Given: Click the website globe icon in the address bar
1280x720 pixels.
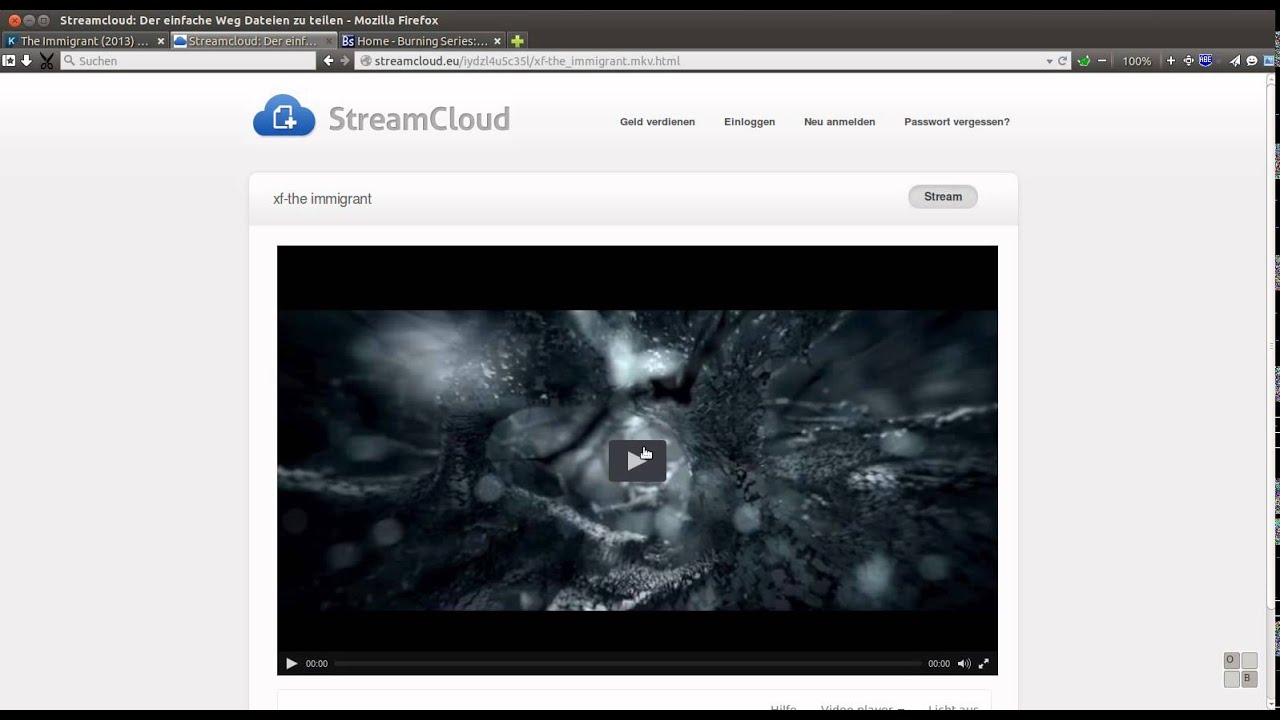Looking at the screenshot, I should tap(365, 61).
